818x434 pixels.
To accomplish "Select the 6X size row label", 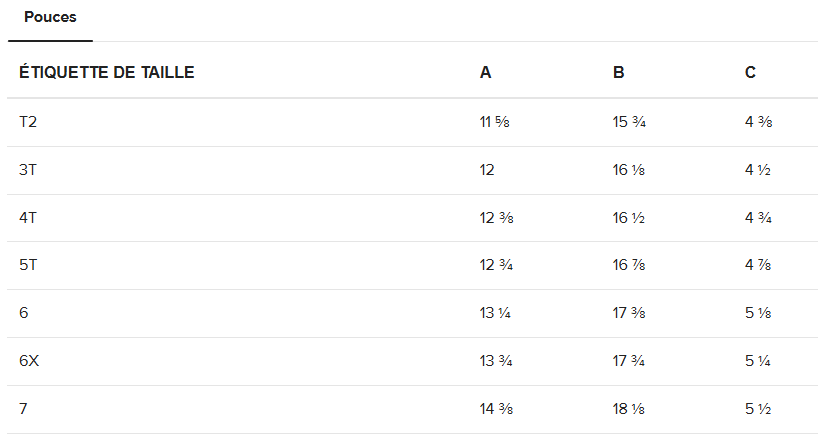I will (x=29, y=360).
